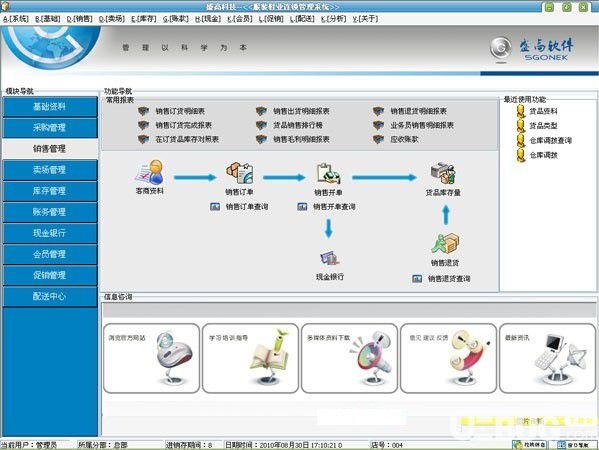
Task: Click the 仓库调拨查询 recent function text
Action: tap(550, 141)
